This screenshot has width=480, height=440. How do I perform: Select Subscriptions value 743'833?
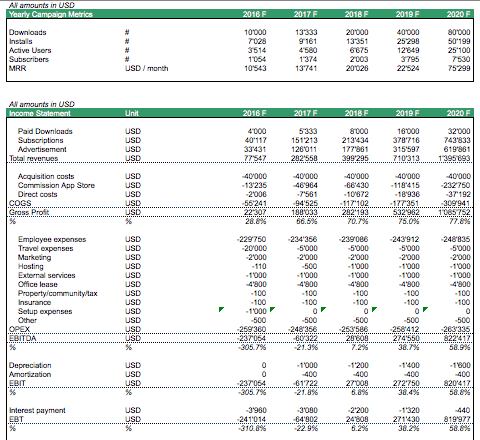(x=457, y=140)
